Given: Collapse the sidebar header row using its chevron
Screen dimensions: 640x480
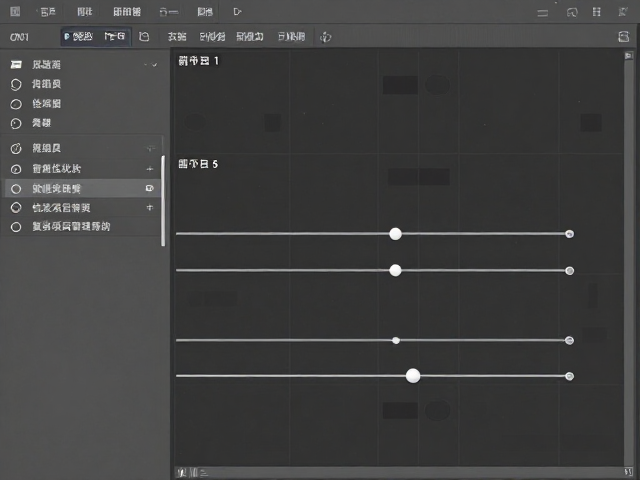Looking at the screenshot, I should pos(154,65).
